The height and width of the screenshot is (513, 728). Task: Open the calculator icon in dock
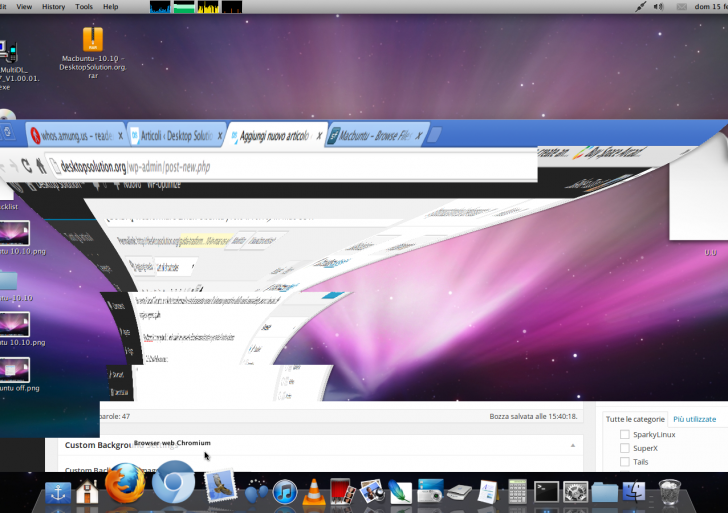tap(517, 491)
